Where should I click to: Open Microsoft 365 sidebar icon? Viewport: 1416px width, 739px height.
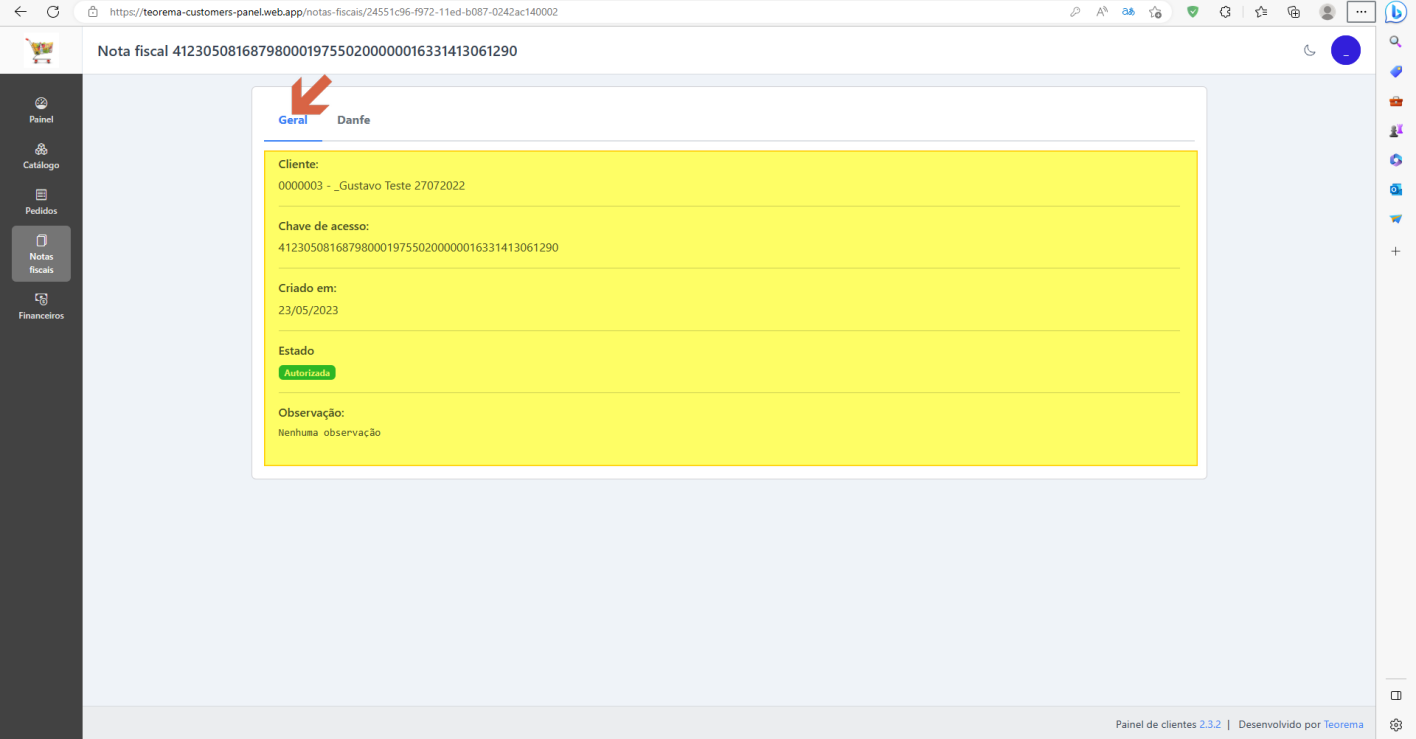[x=1396, y=160]
